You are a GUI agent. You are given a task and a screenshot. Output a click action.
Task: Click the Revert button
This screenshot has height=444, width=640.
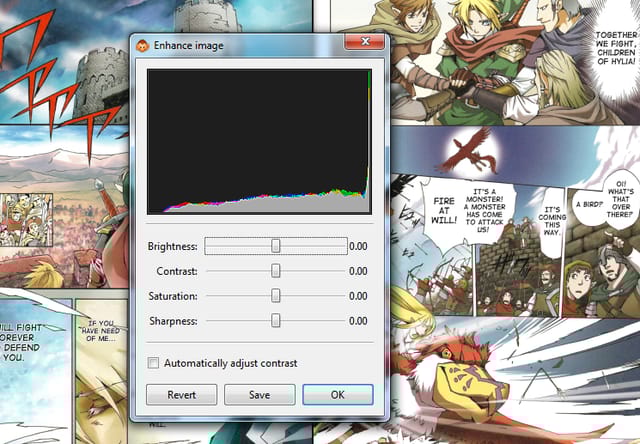(182, 395)
